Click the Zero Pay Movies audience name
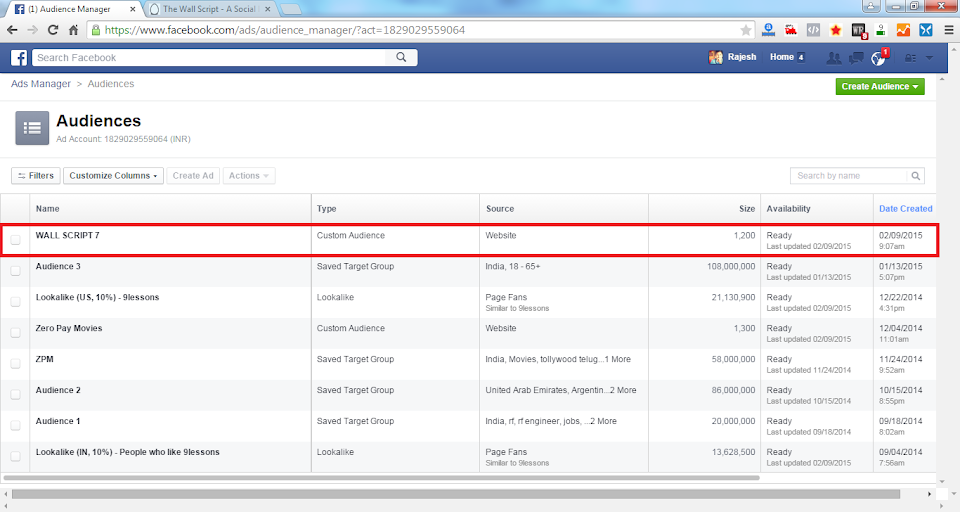 (x=69, y=328)
